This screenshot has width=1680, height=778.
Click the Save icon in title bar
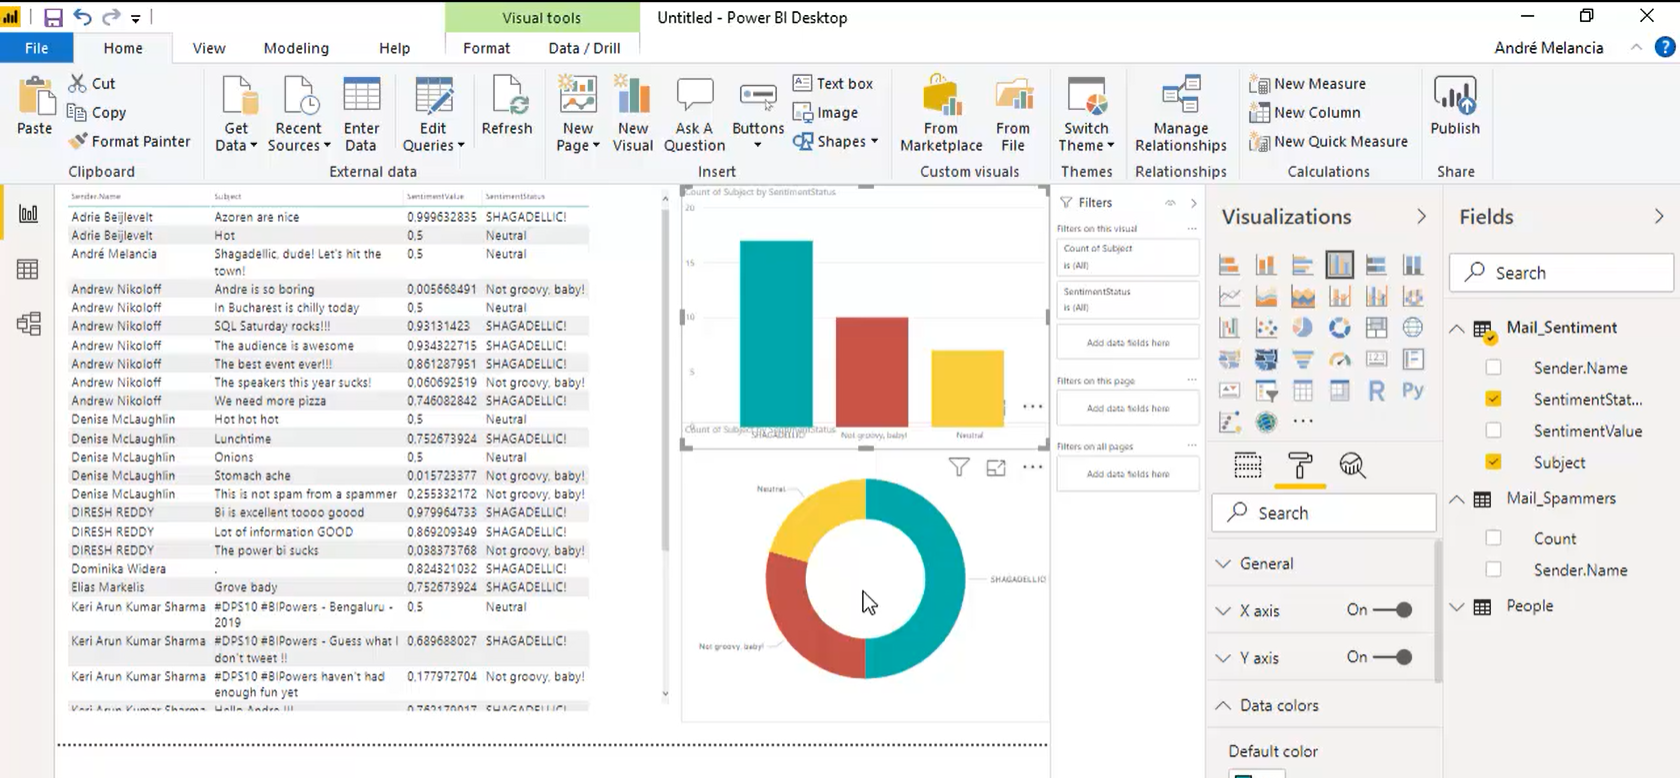(53, 17)
